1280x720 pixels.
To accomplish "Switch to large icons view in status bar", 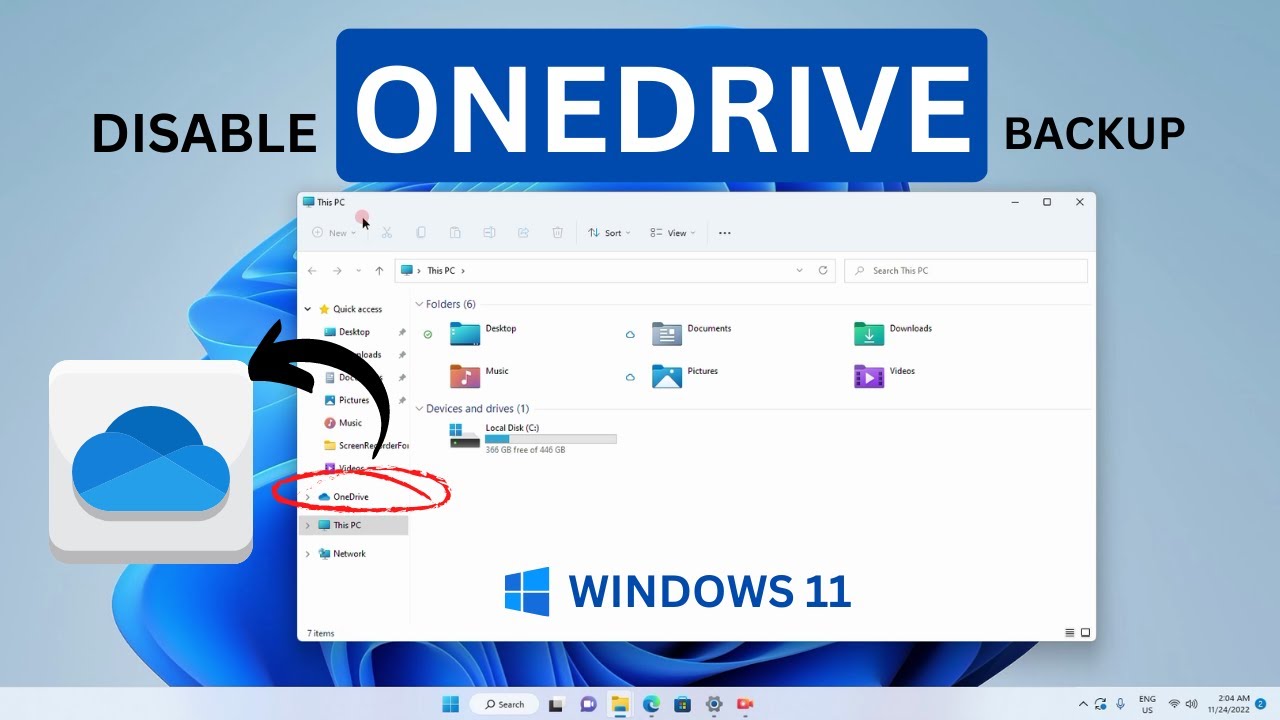I will click(x=1086, y=633).
